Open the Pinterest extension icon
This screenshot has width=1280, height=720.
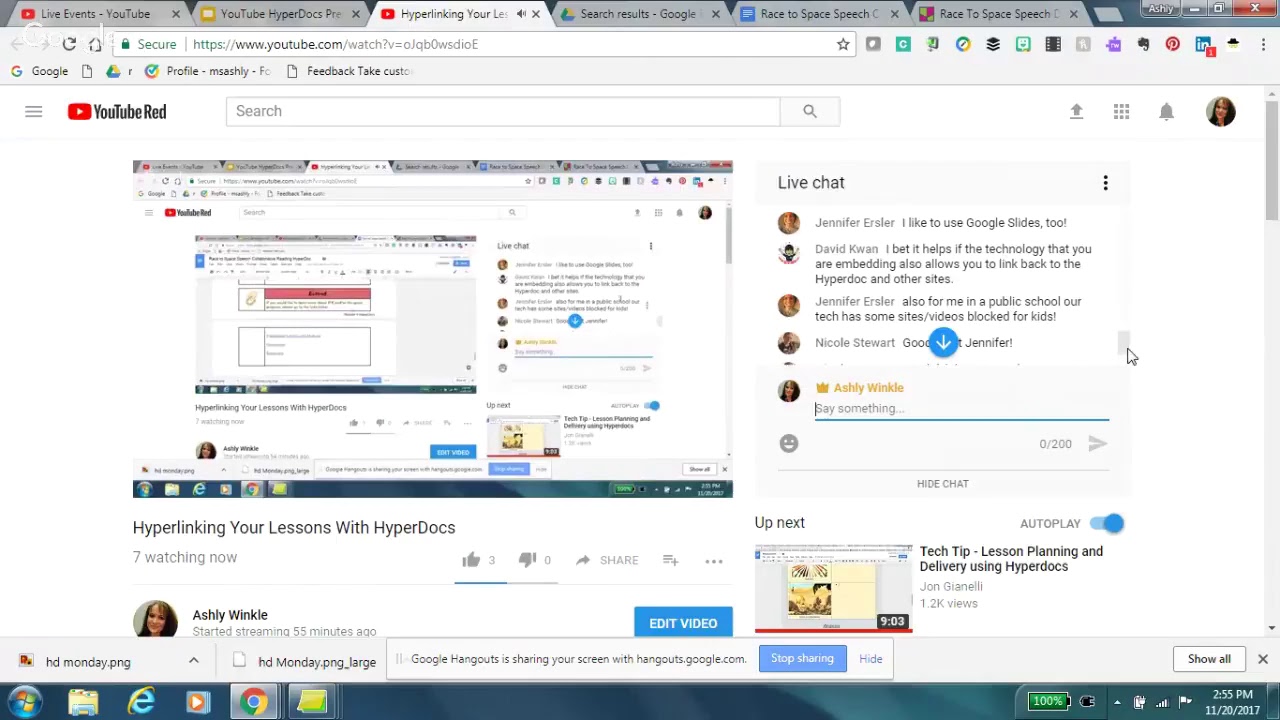click(1173, 44)
